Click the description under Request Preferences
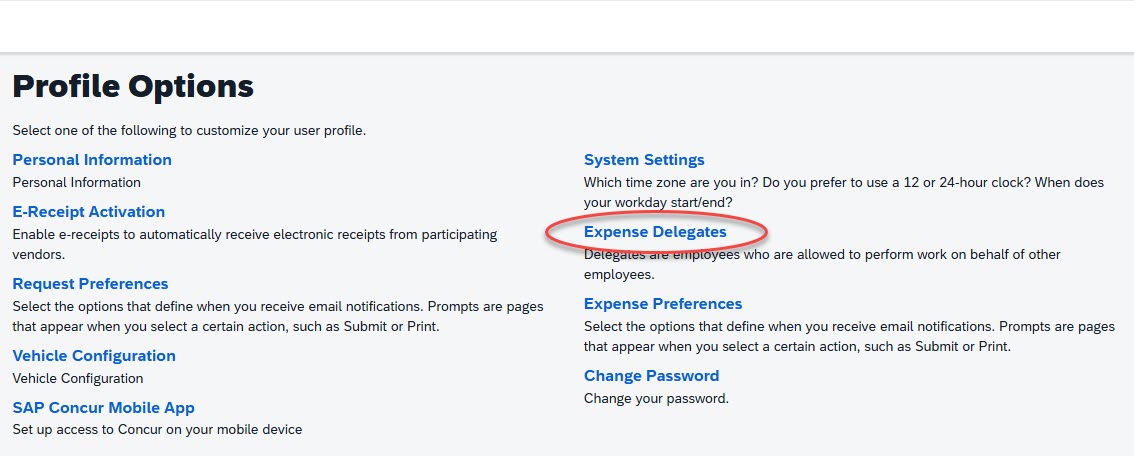1134x456 pixels. (x=277, y=307)
